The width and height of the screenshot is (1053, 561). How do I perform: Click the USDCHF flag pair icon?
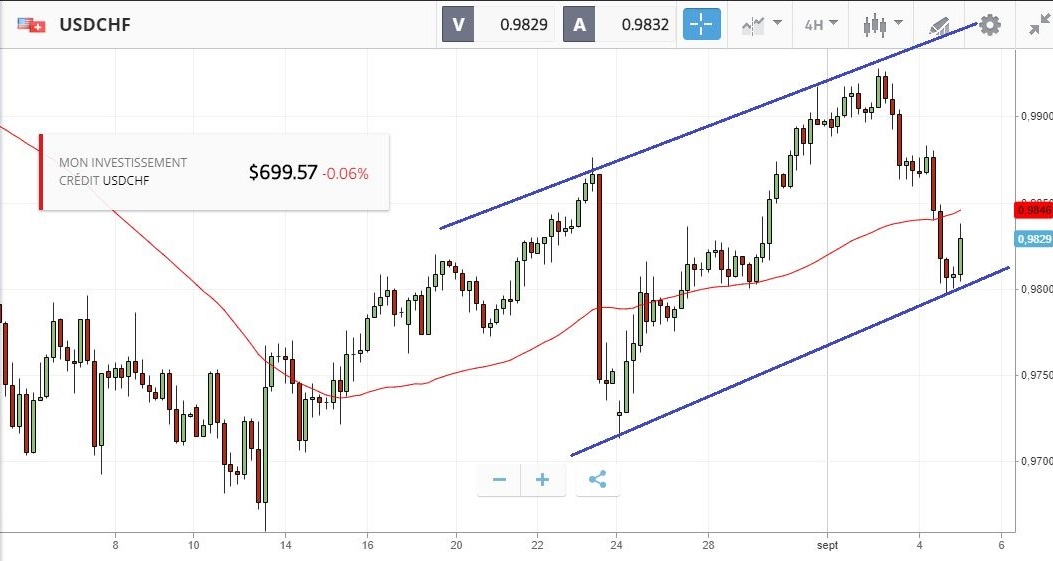point(31,25)
